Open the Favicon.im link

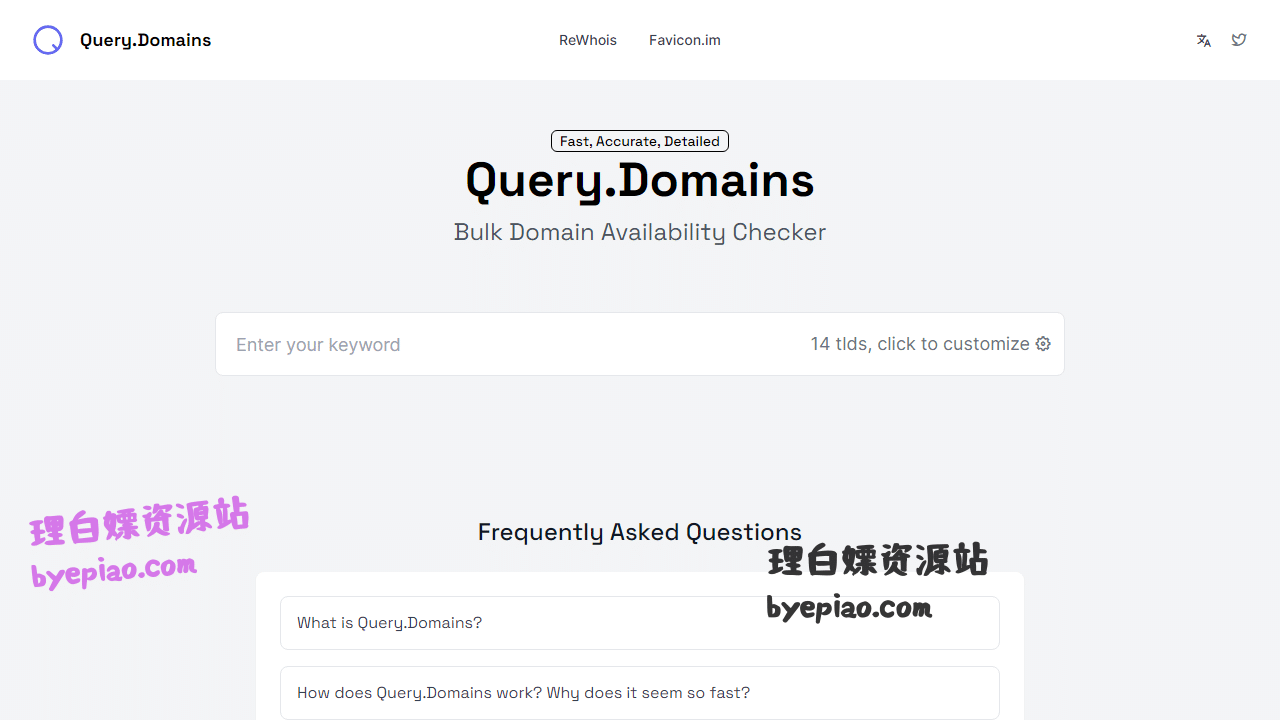[685, 40]
